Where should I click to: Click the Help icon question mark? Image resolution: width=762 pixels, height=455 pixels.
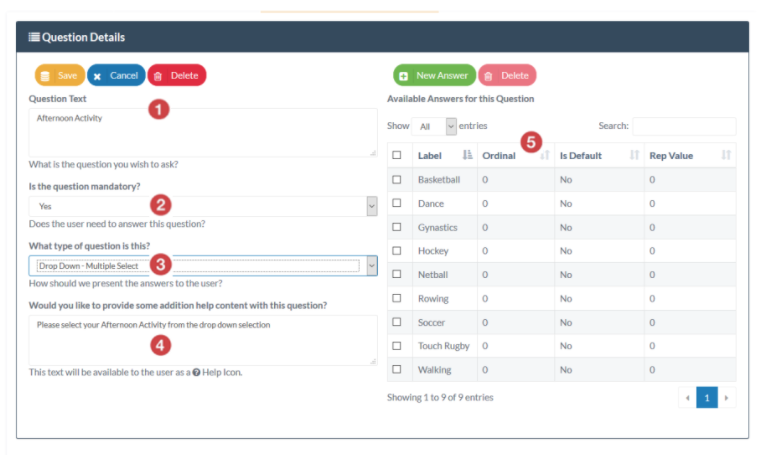[196, 372]
